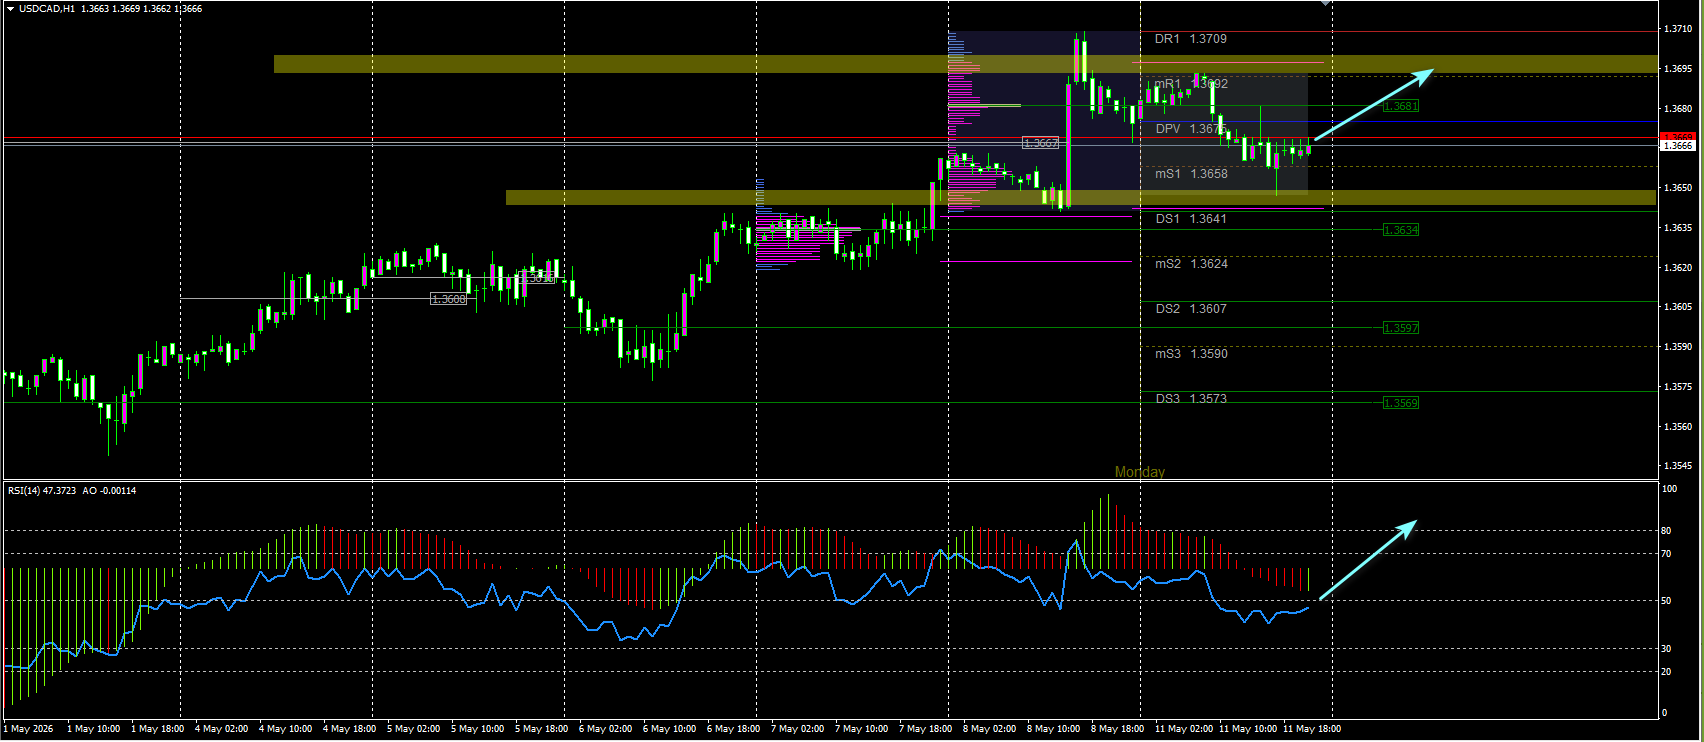Click the 11 May 18:00 time axis label
Screen dimensions: 1704x742
coord(1311,729)
